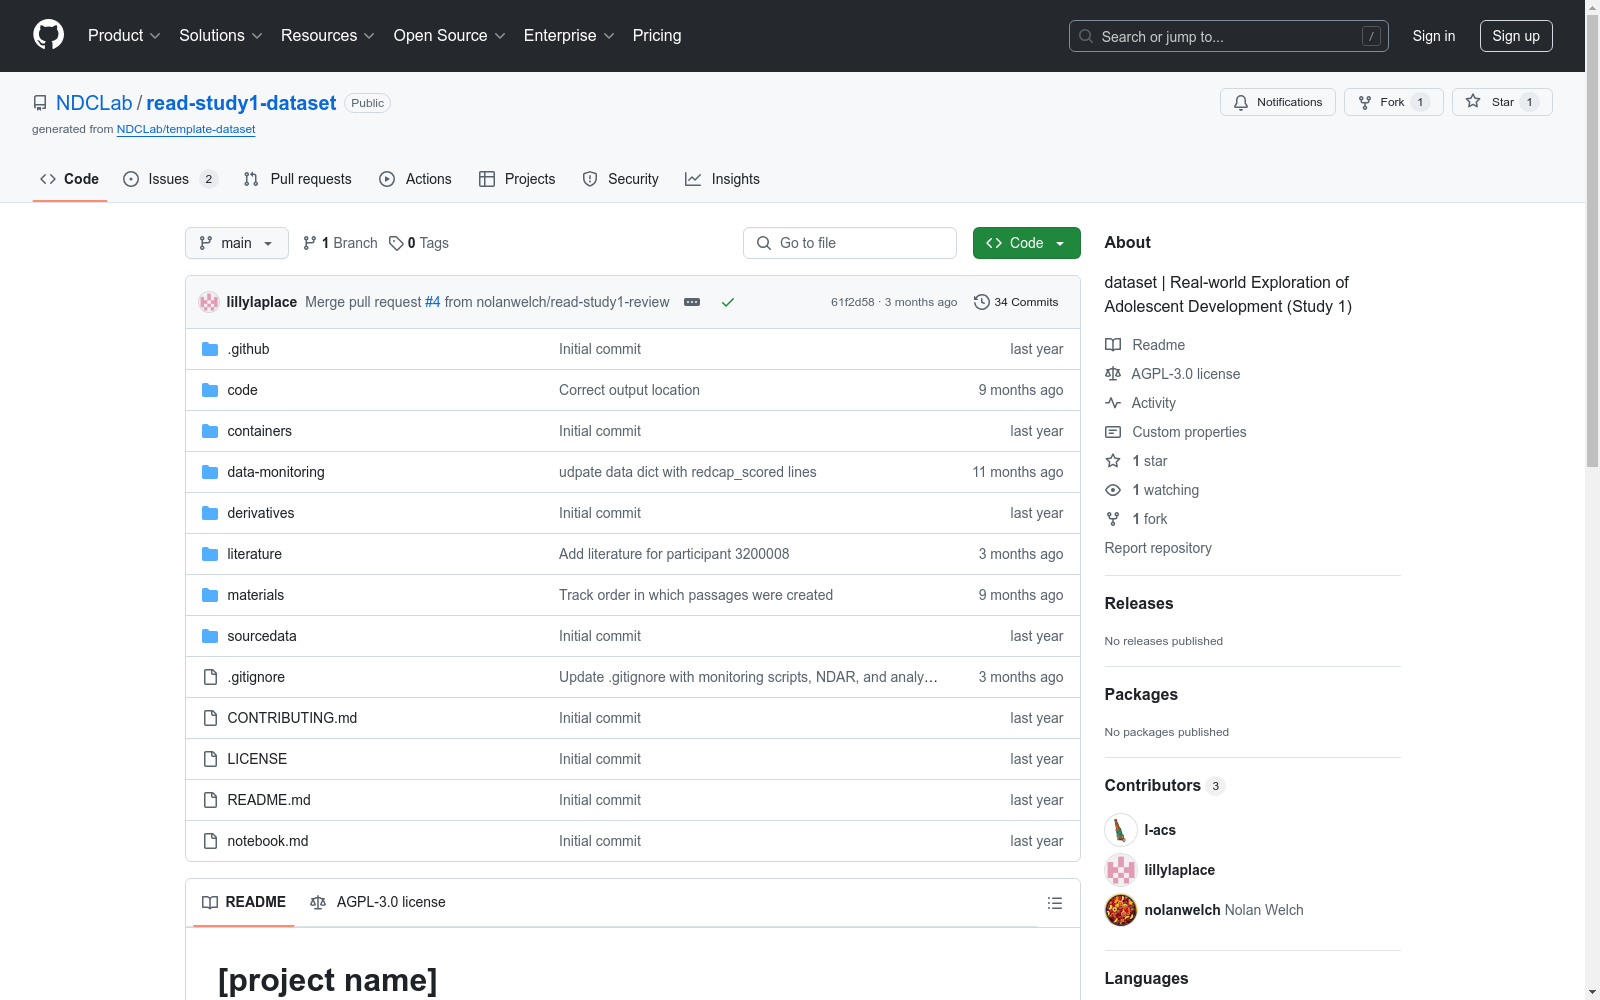Click the LICENSE file icon
The width and height of the screenshot is (1600, 1000).
coord(210,759)
